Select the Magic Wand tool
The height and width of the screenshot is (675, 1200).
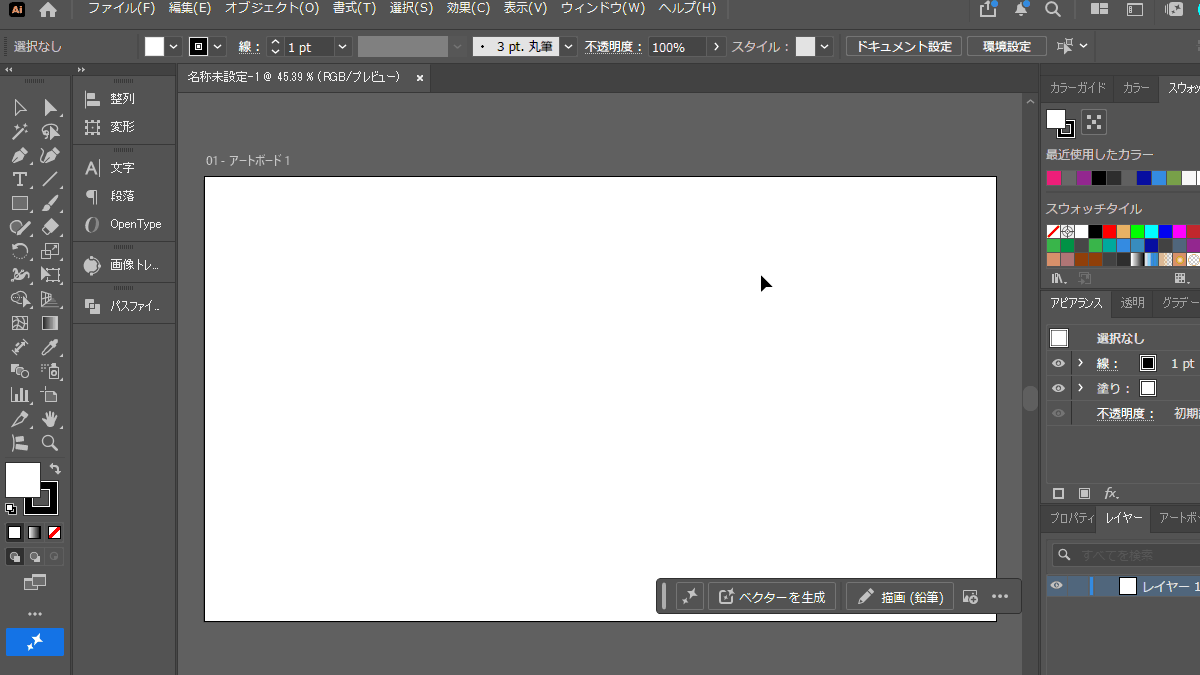tap(20, 131)
